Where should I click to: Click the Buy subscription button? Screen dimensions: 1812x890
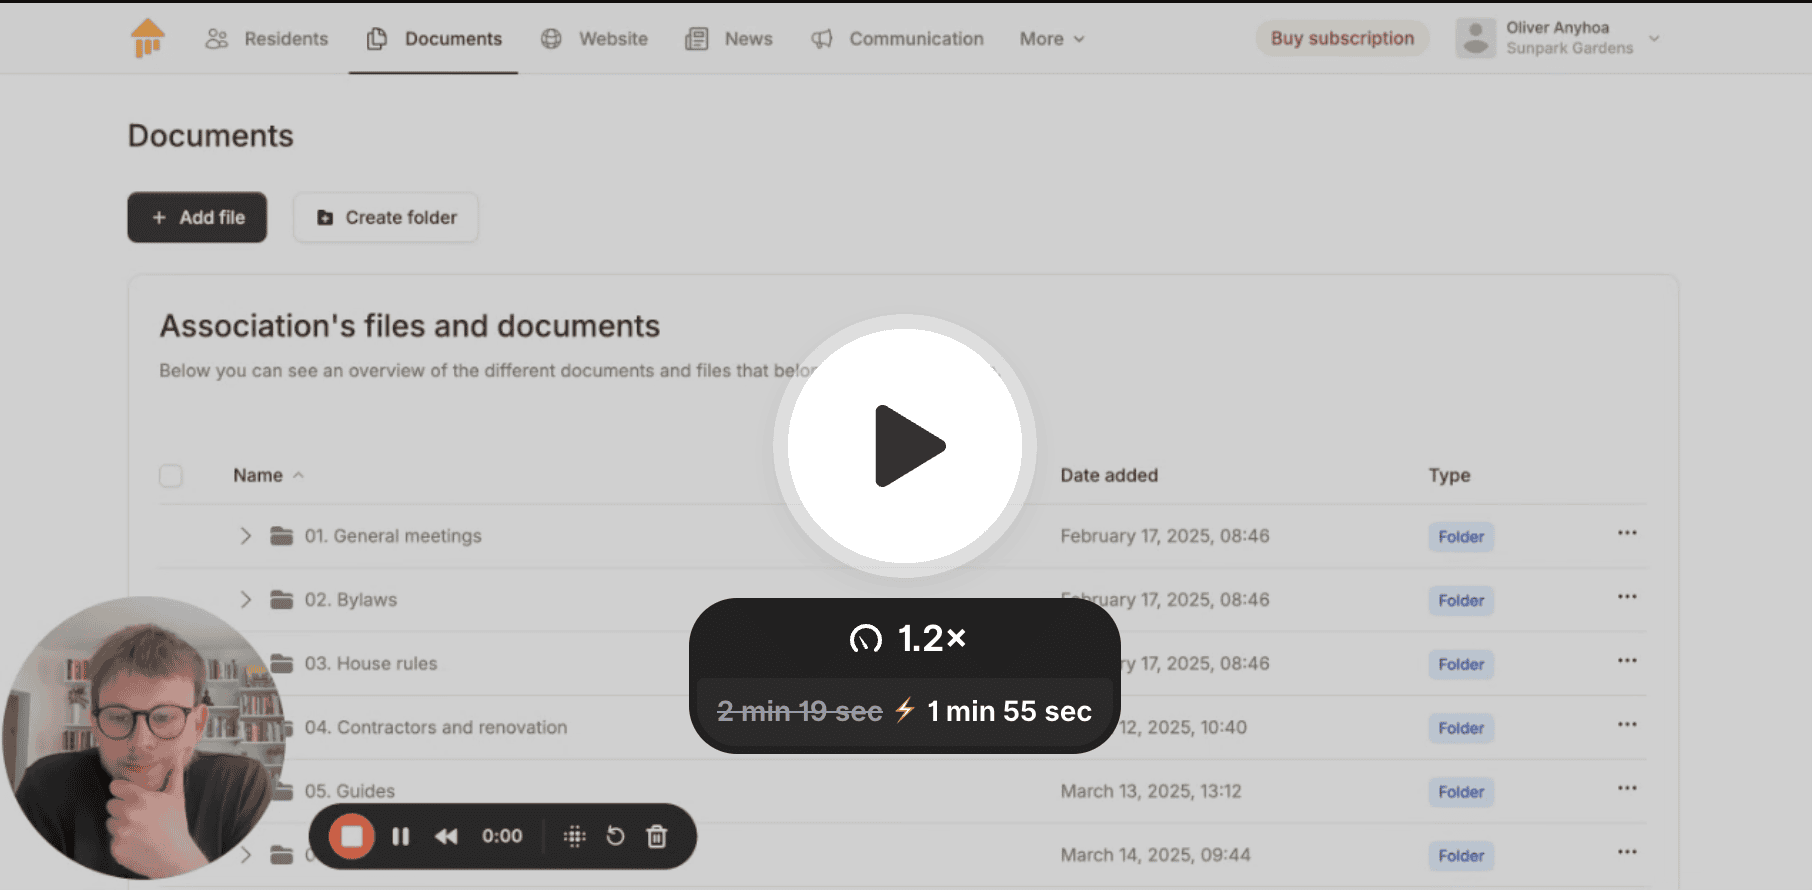click(x=1342, y=38)
